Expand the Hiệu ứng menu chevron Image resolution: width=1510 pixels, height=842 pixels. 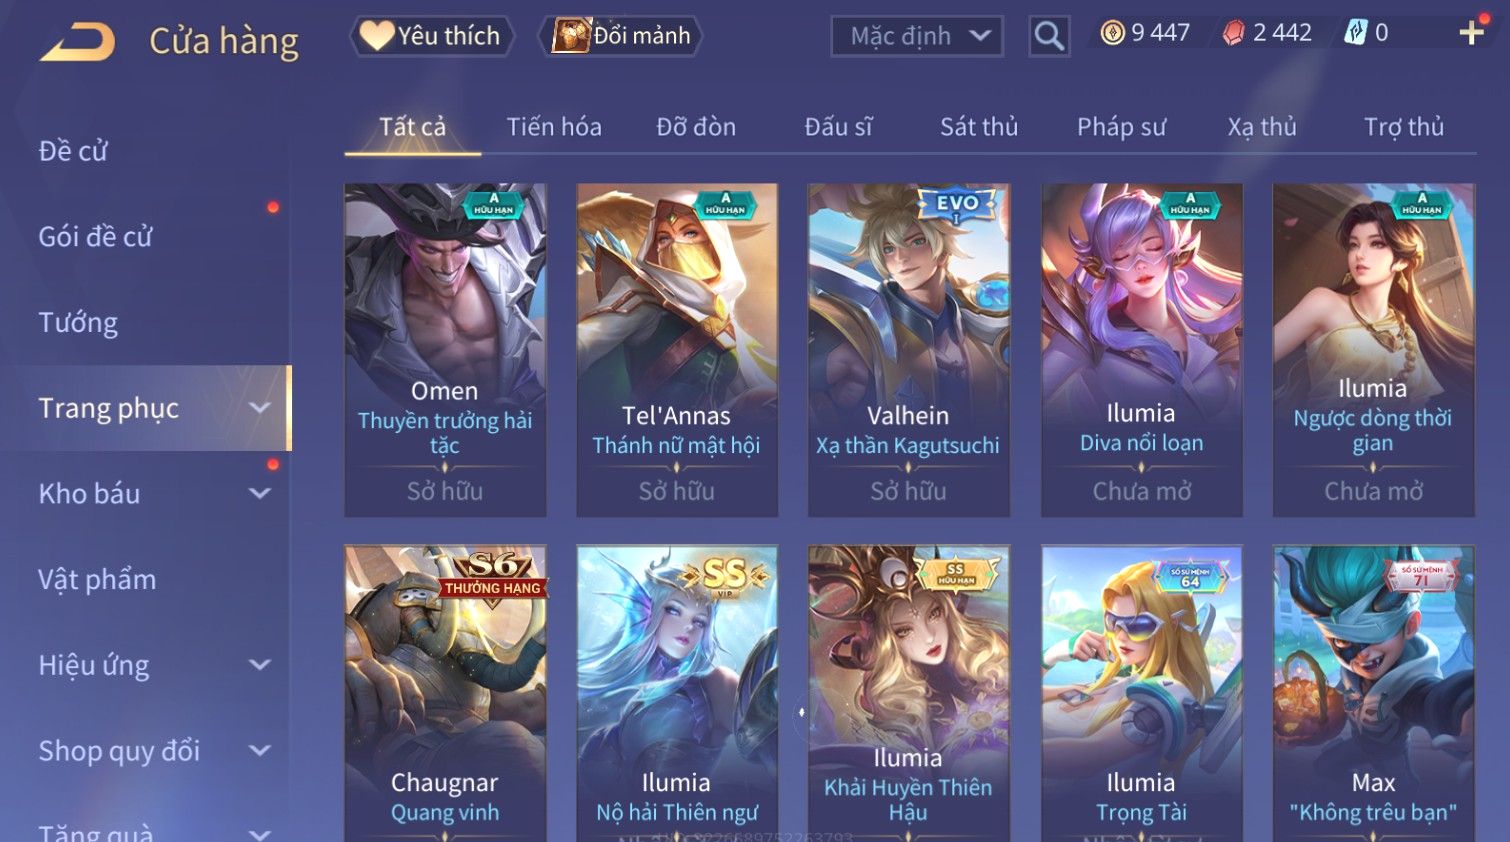[260, 665]
